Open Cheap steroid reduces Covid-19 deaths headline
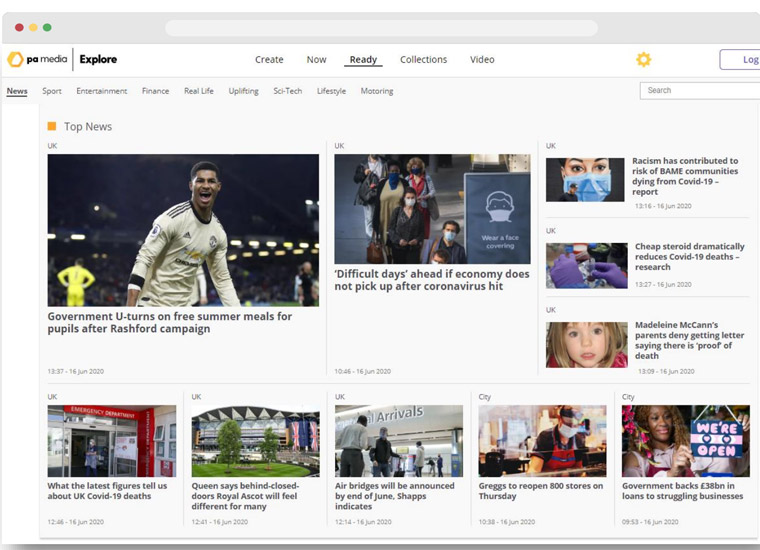Screen dimensions: 760x550 pyautogui.click(x=690, y=256)
